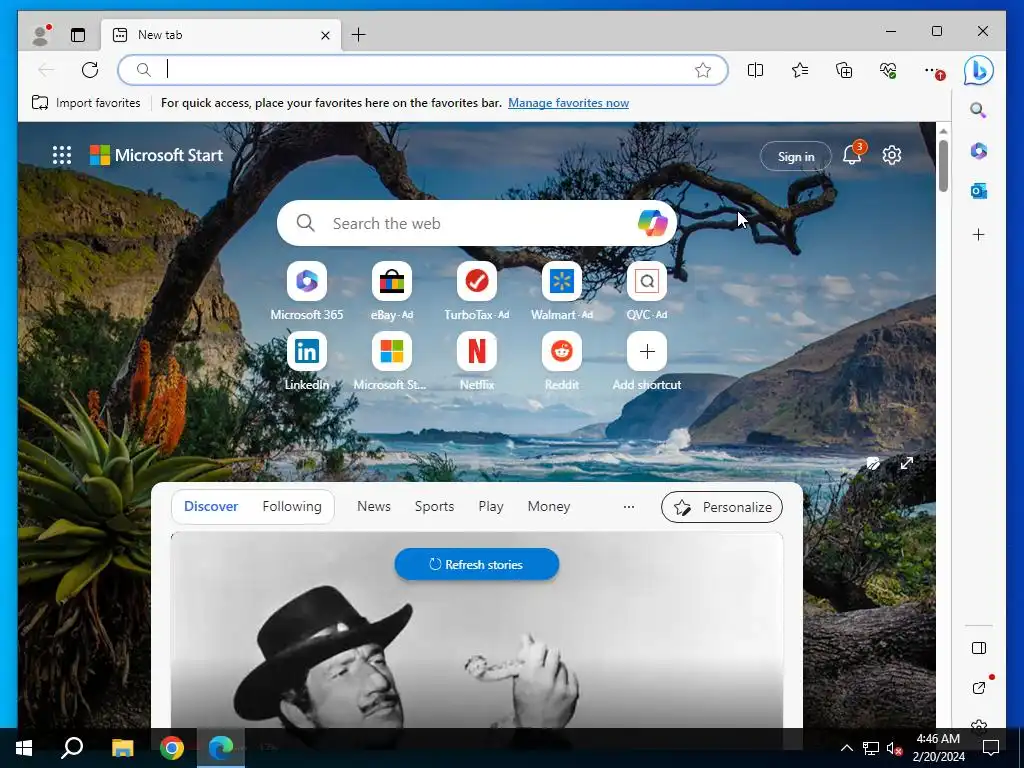This screenshot has width=1024, height=768.
Task: Click in the address bar field
Action: pos(423,70)
